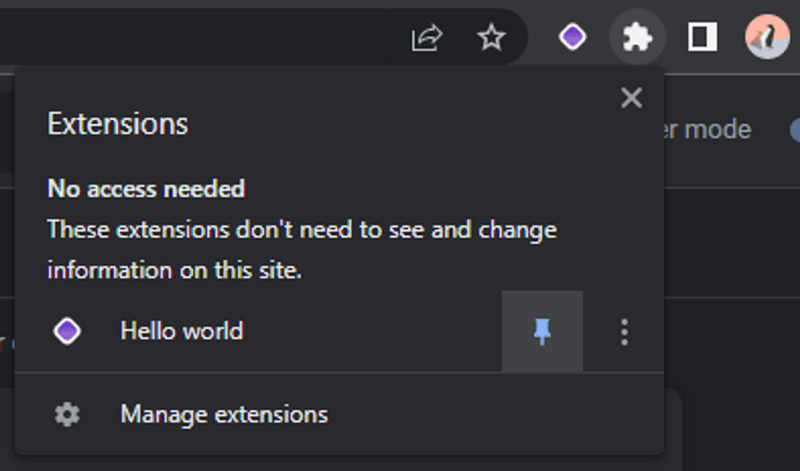Viewport: 800px width, 471px height.
Task: Close the Extensions popup with the X
Action: coord(632,97)
